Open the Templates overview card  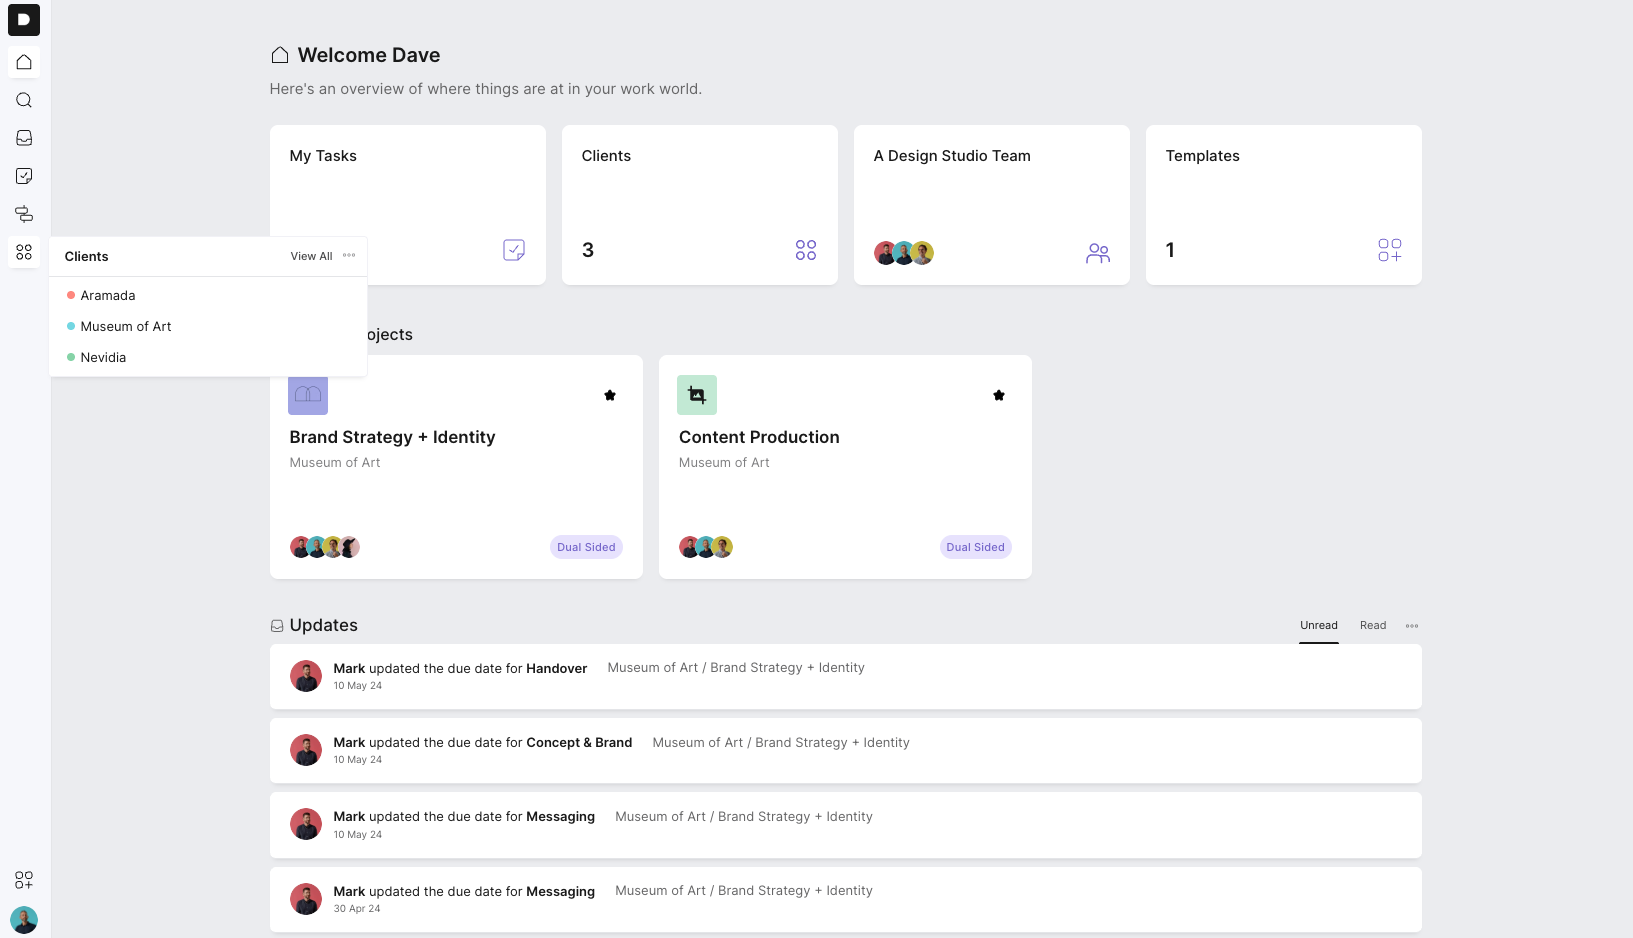click(1283, 205)
